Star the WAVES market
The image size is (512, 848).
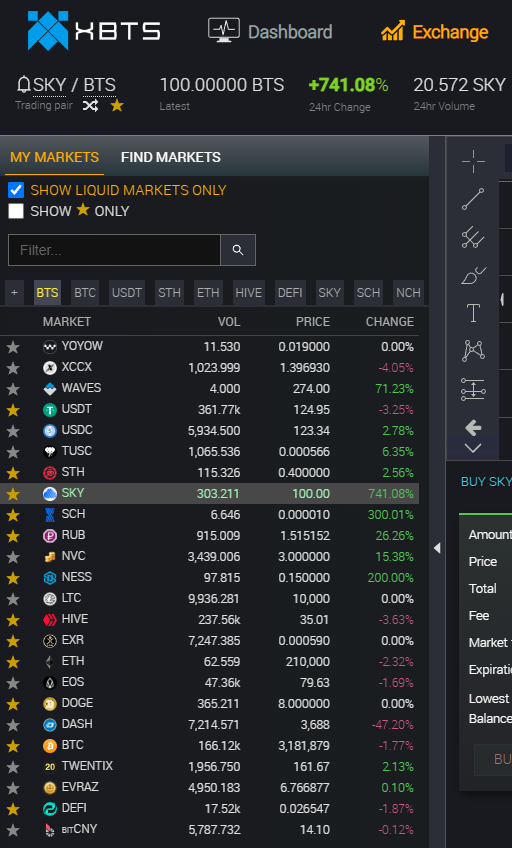tap(13, 389)
